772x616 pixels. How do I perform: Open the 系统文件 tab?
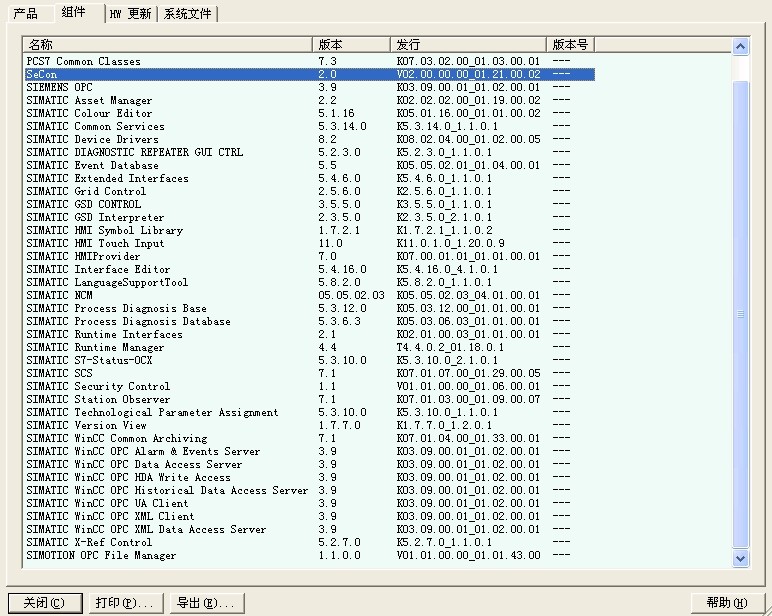pyautogui.click(x=188, y=14)
